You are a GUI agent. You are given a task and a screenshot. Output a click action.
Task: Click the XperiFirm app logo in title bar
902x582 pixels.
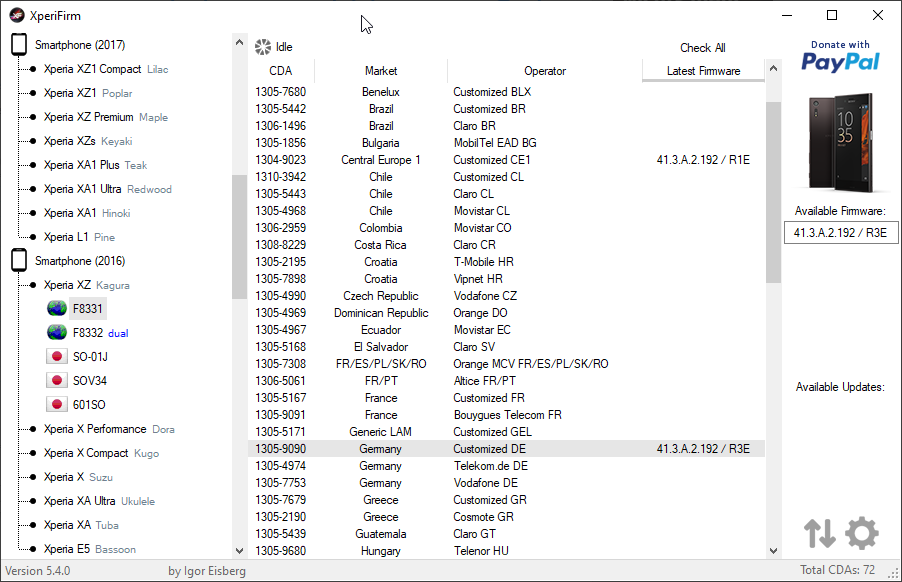point(17,16)
